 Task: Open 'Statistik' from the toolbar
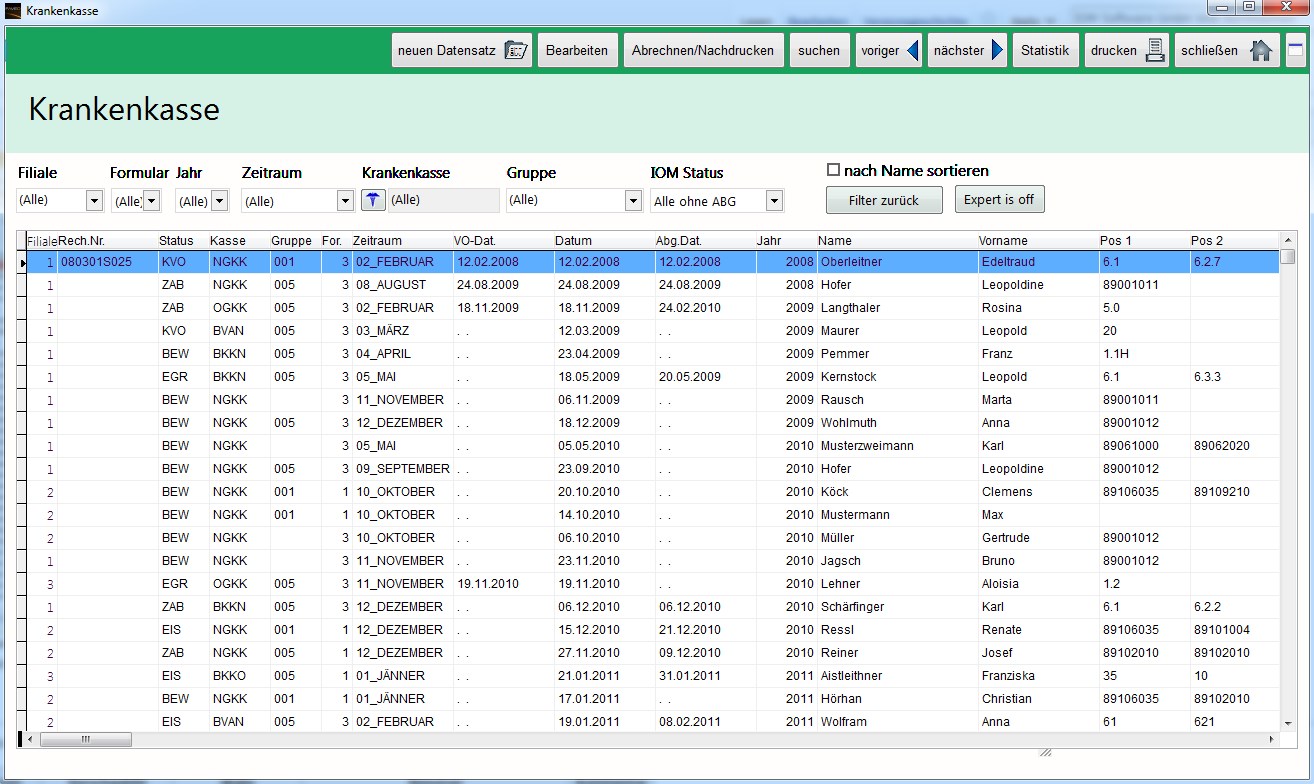coord(1044,51)
